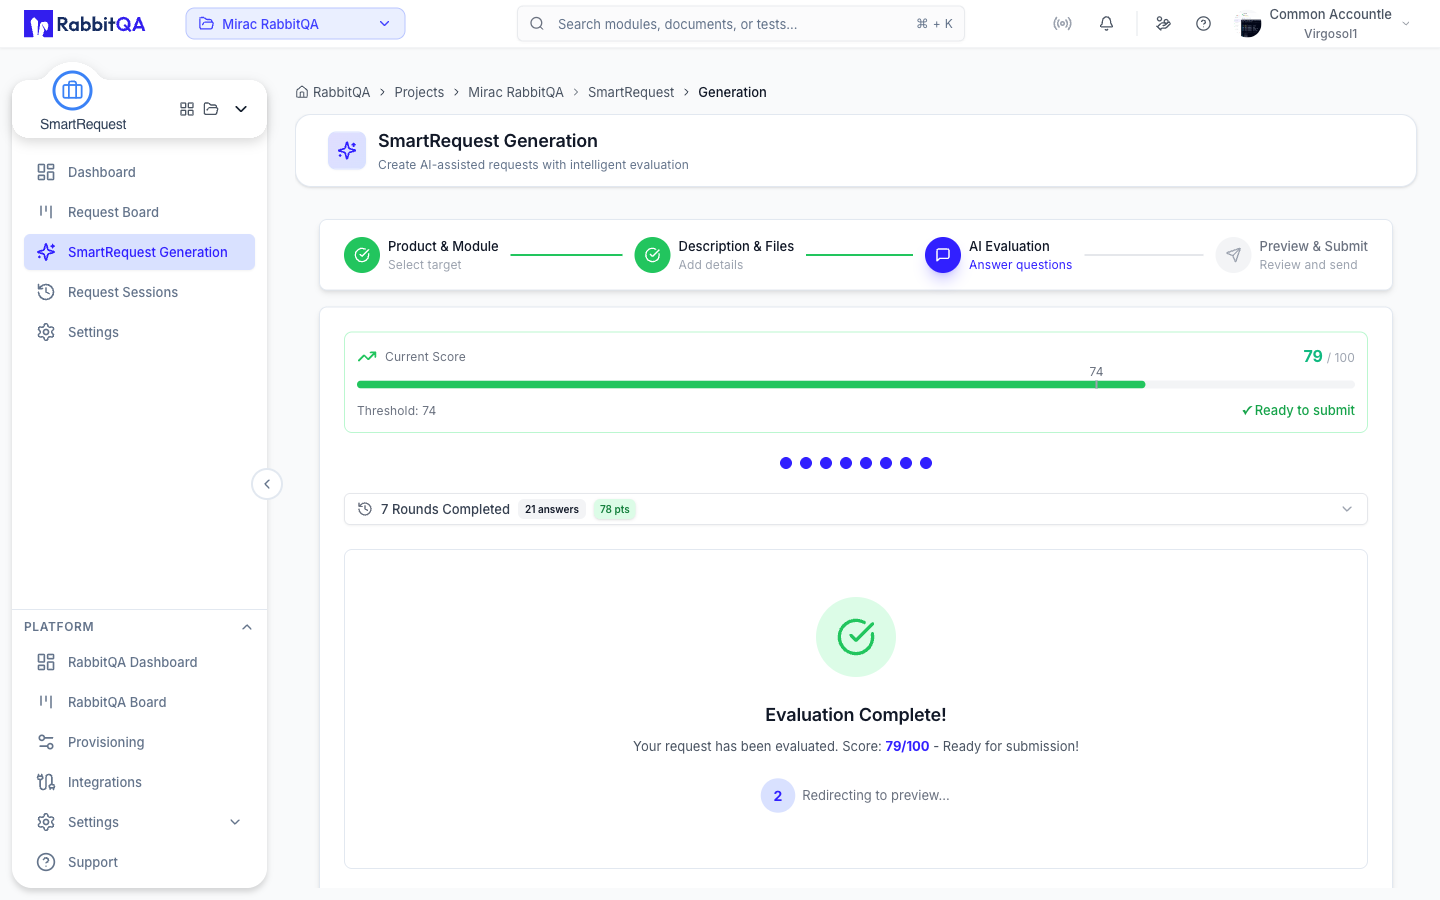Click Mirac RabbitQA breadcrumb

516,92
